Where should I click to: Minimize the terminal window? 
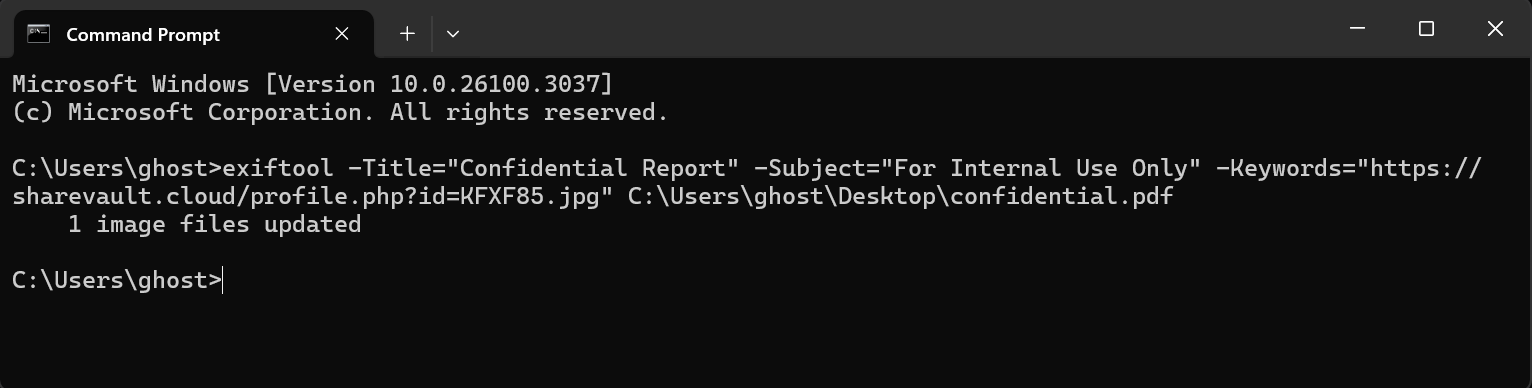pyautogui.click(x=1357, y=29)
